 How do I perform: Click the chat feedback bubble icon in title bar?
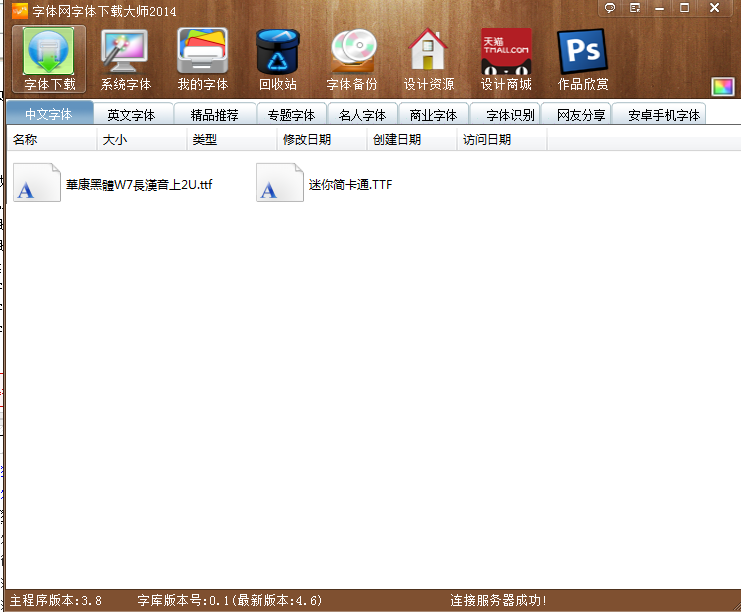point(610,8)
